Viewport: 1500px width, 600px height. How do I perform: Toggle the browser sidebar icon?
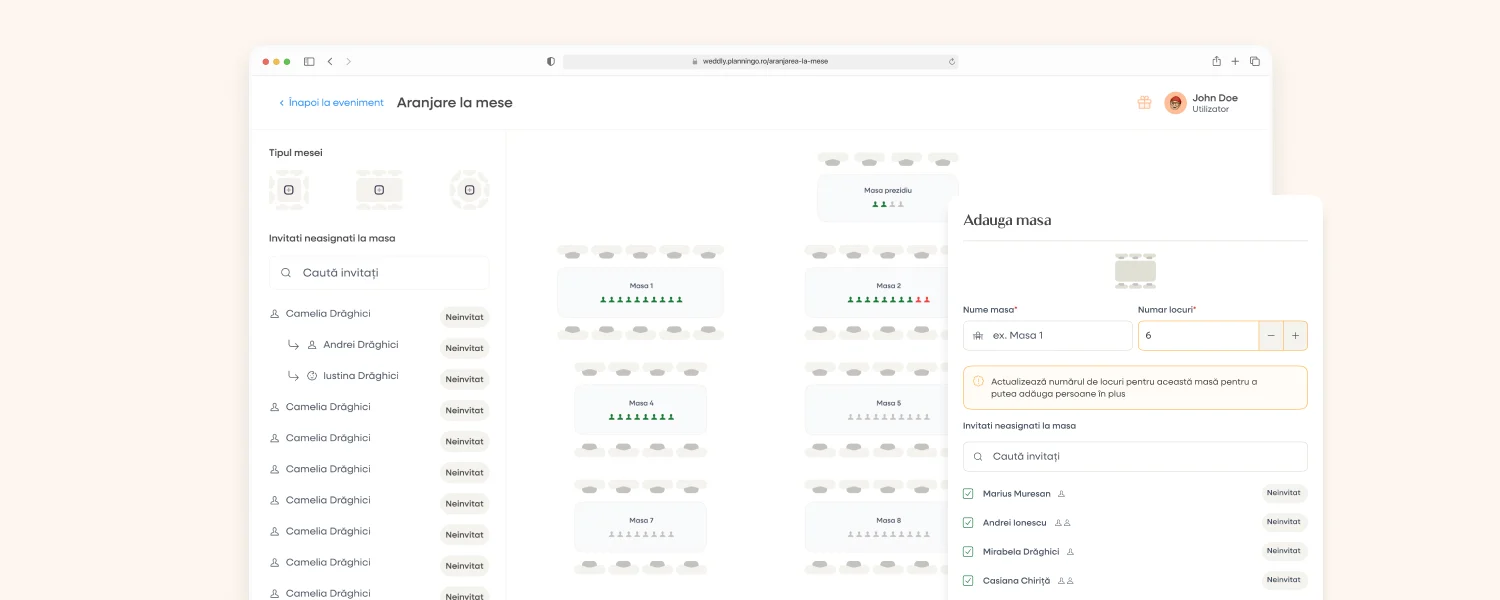point(309,61)
